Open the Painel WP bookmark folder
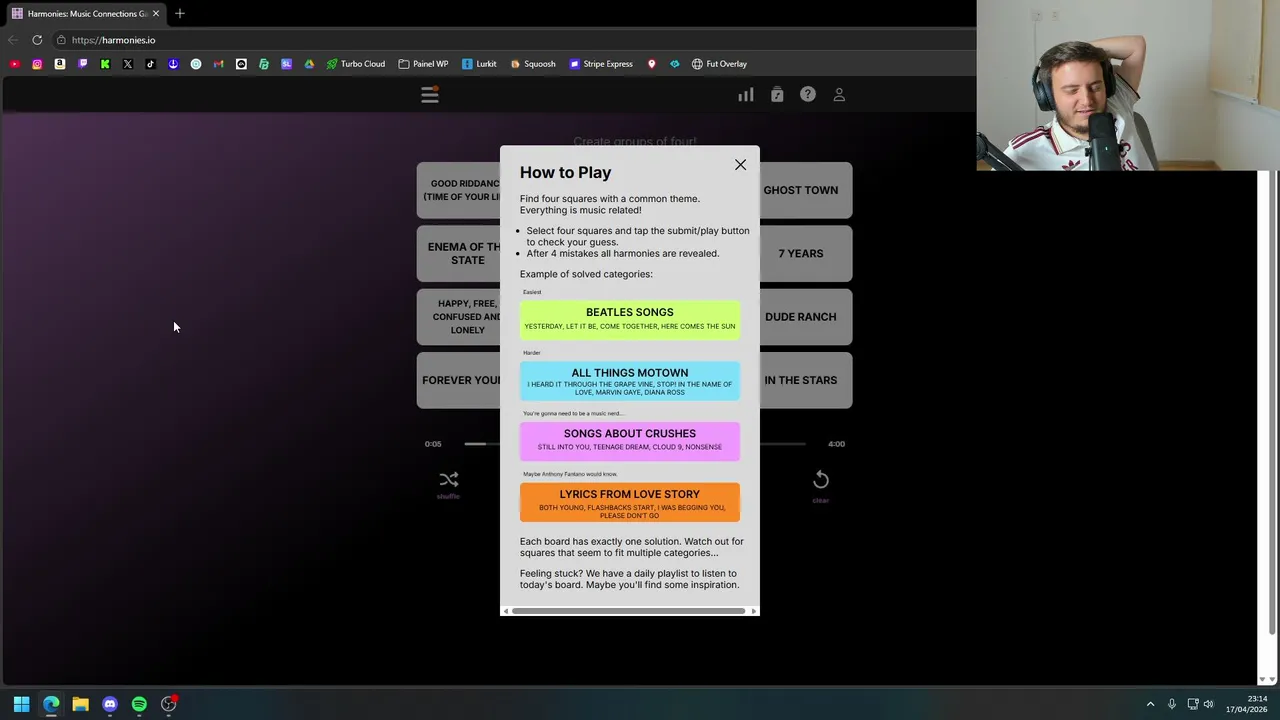Viewport: 1280px width, 720px height. click(x=423, y=64)
